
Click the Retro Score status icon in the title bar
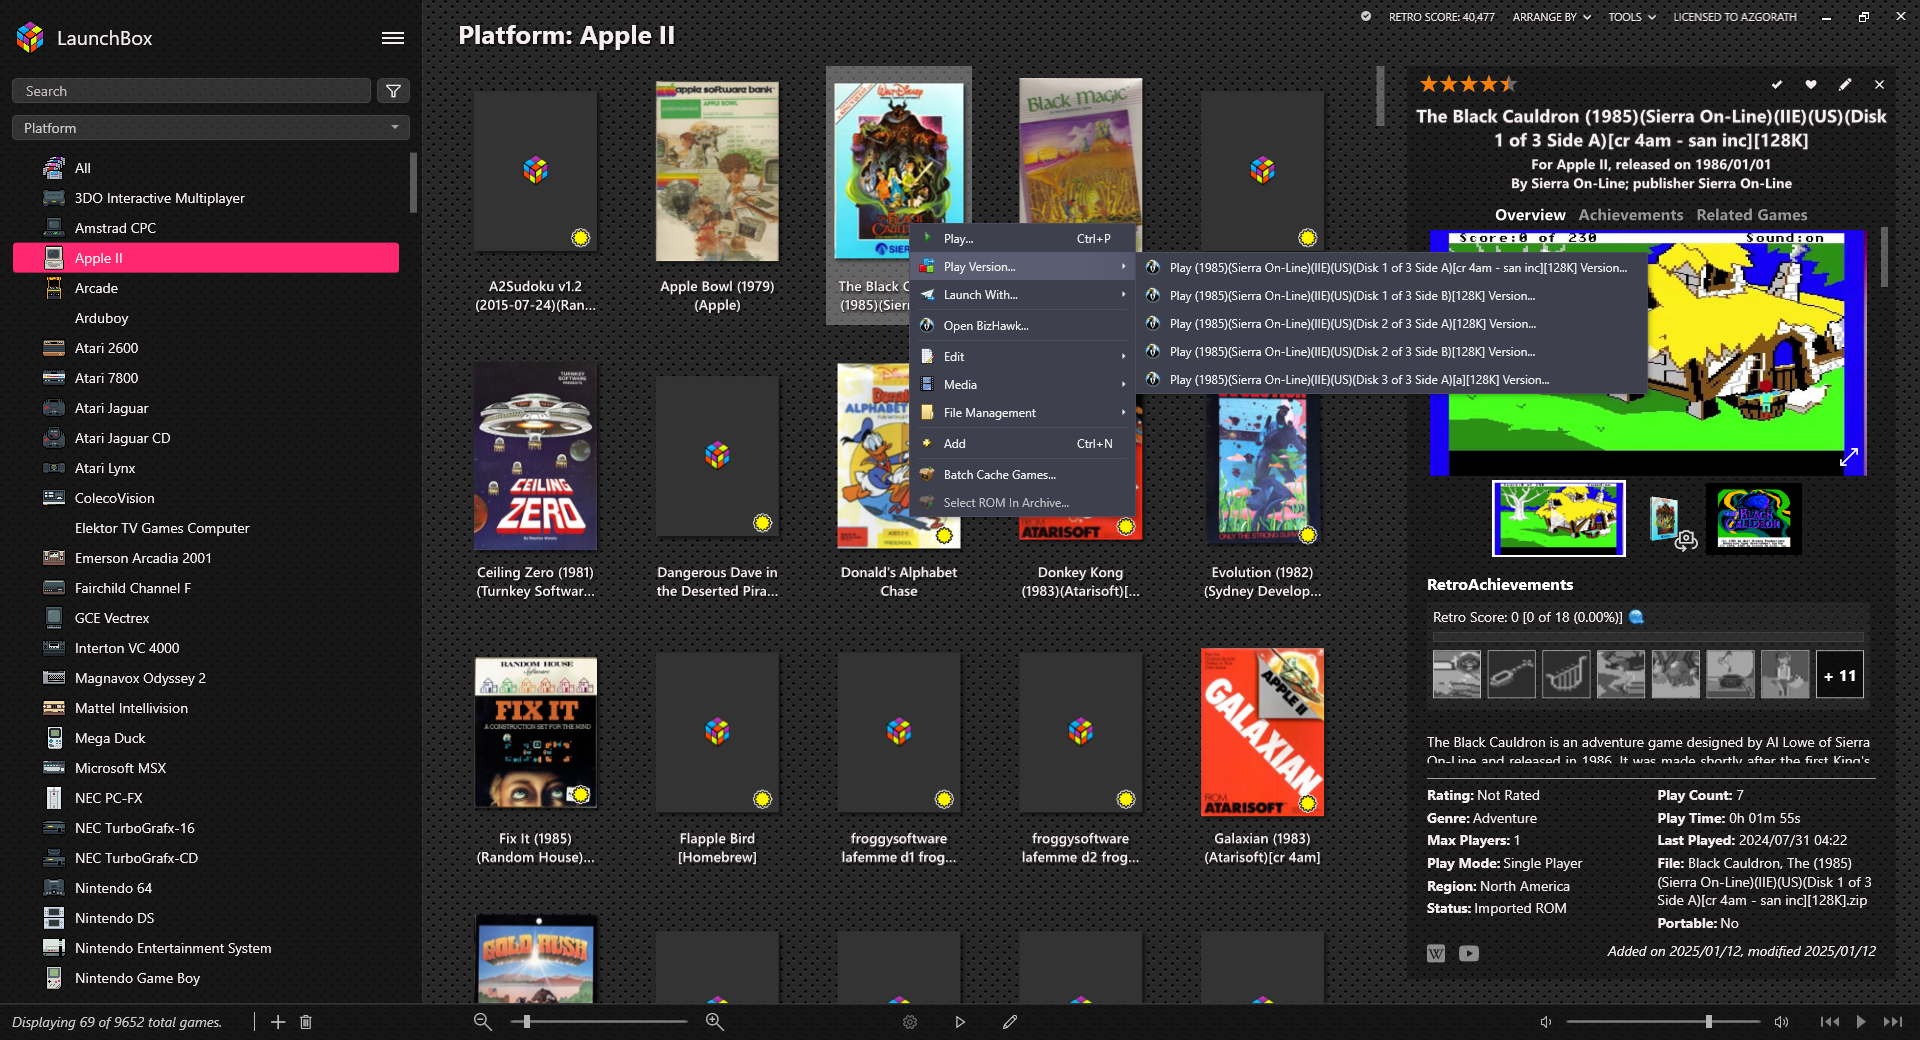[x=1366, y=16]
